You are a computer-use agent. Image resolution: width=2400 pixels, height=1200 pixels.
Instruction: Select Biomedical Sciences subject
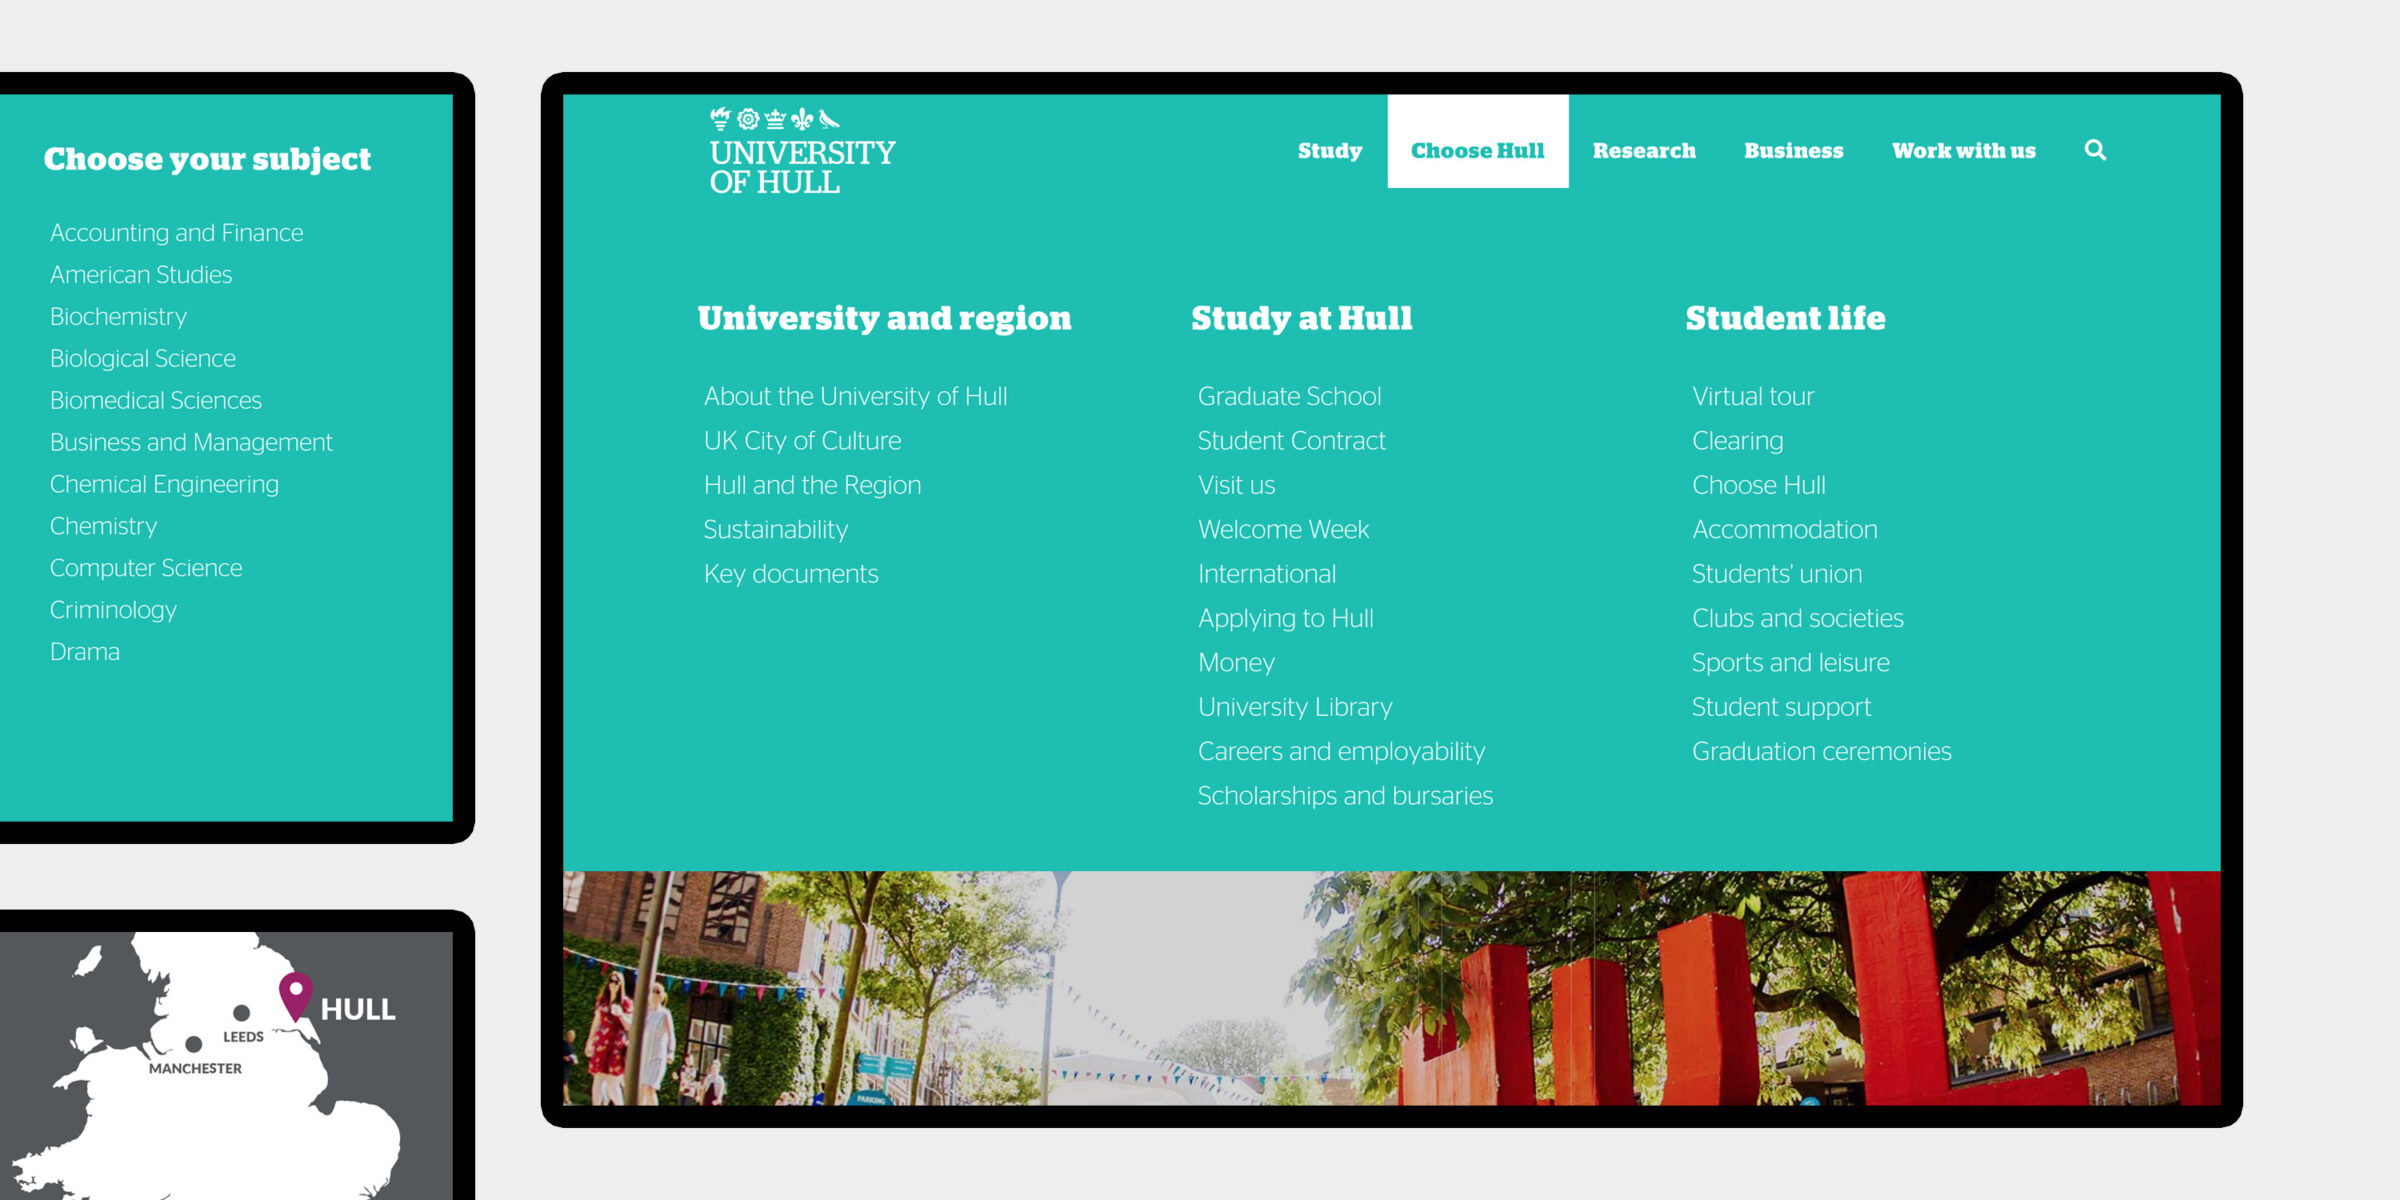(155, 401)
